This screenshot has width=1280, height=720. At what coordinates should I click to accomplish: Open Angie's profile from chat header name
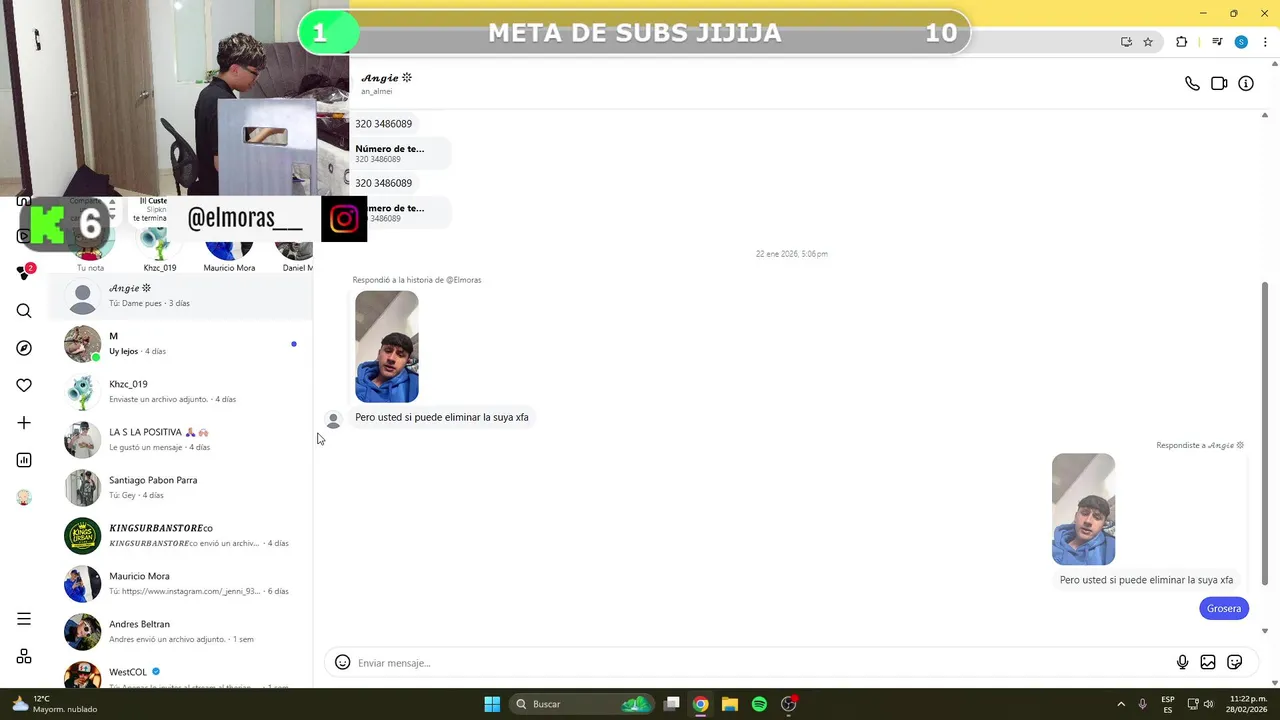tap(386, 78)
